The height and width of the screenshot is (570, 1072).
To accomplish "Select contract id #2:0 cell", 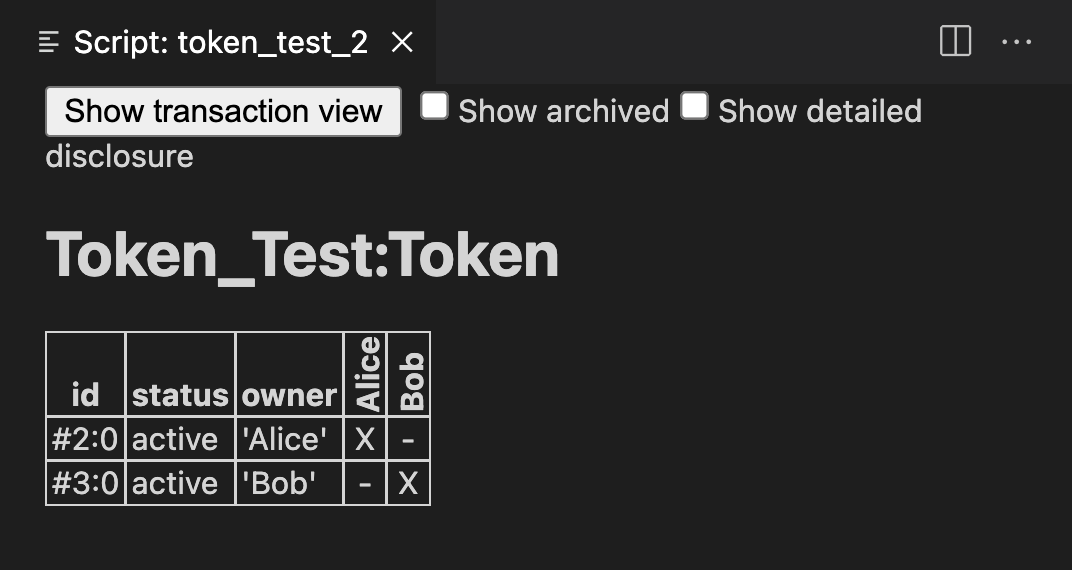I will [86, 439].
